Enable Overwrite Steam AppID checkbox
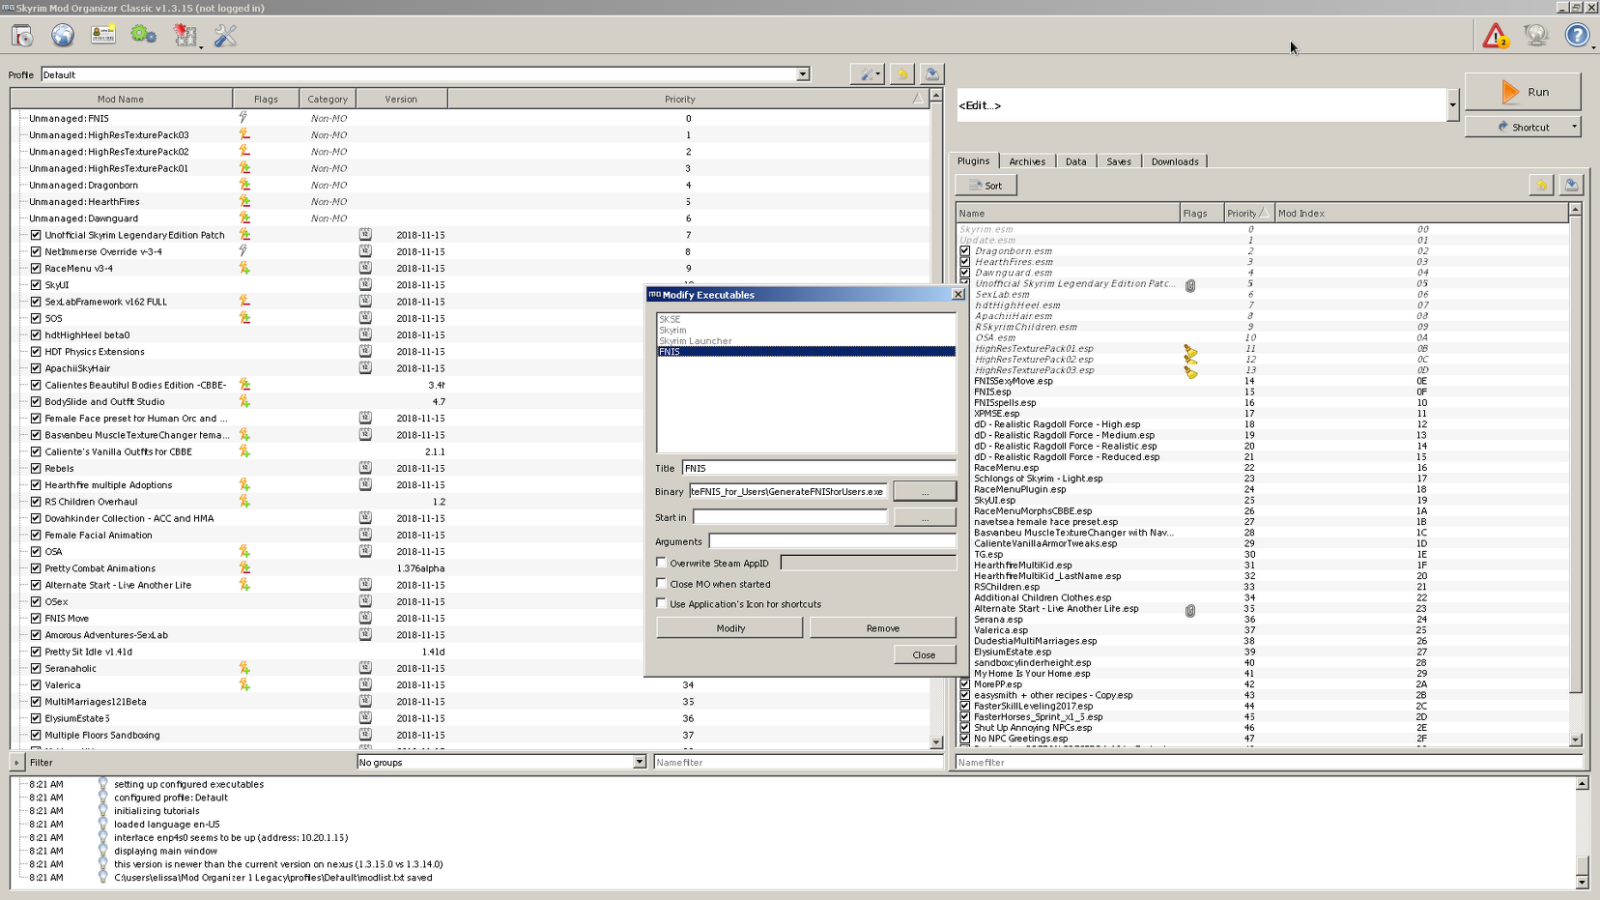 (x=661, y=562)
